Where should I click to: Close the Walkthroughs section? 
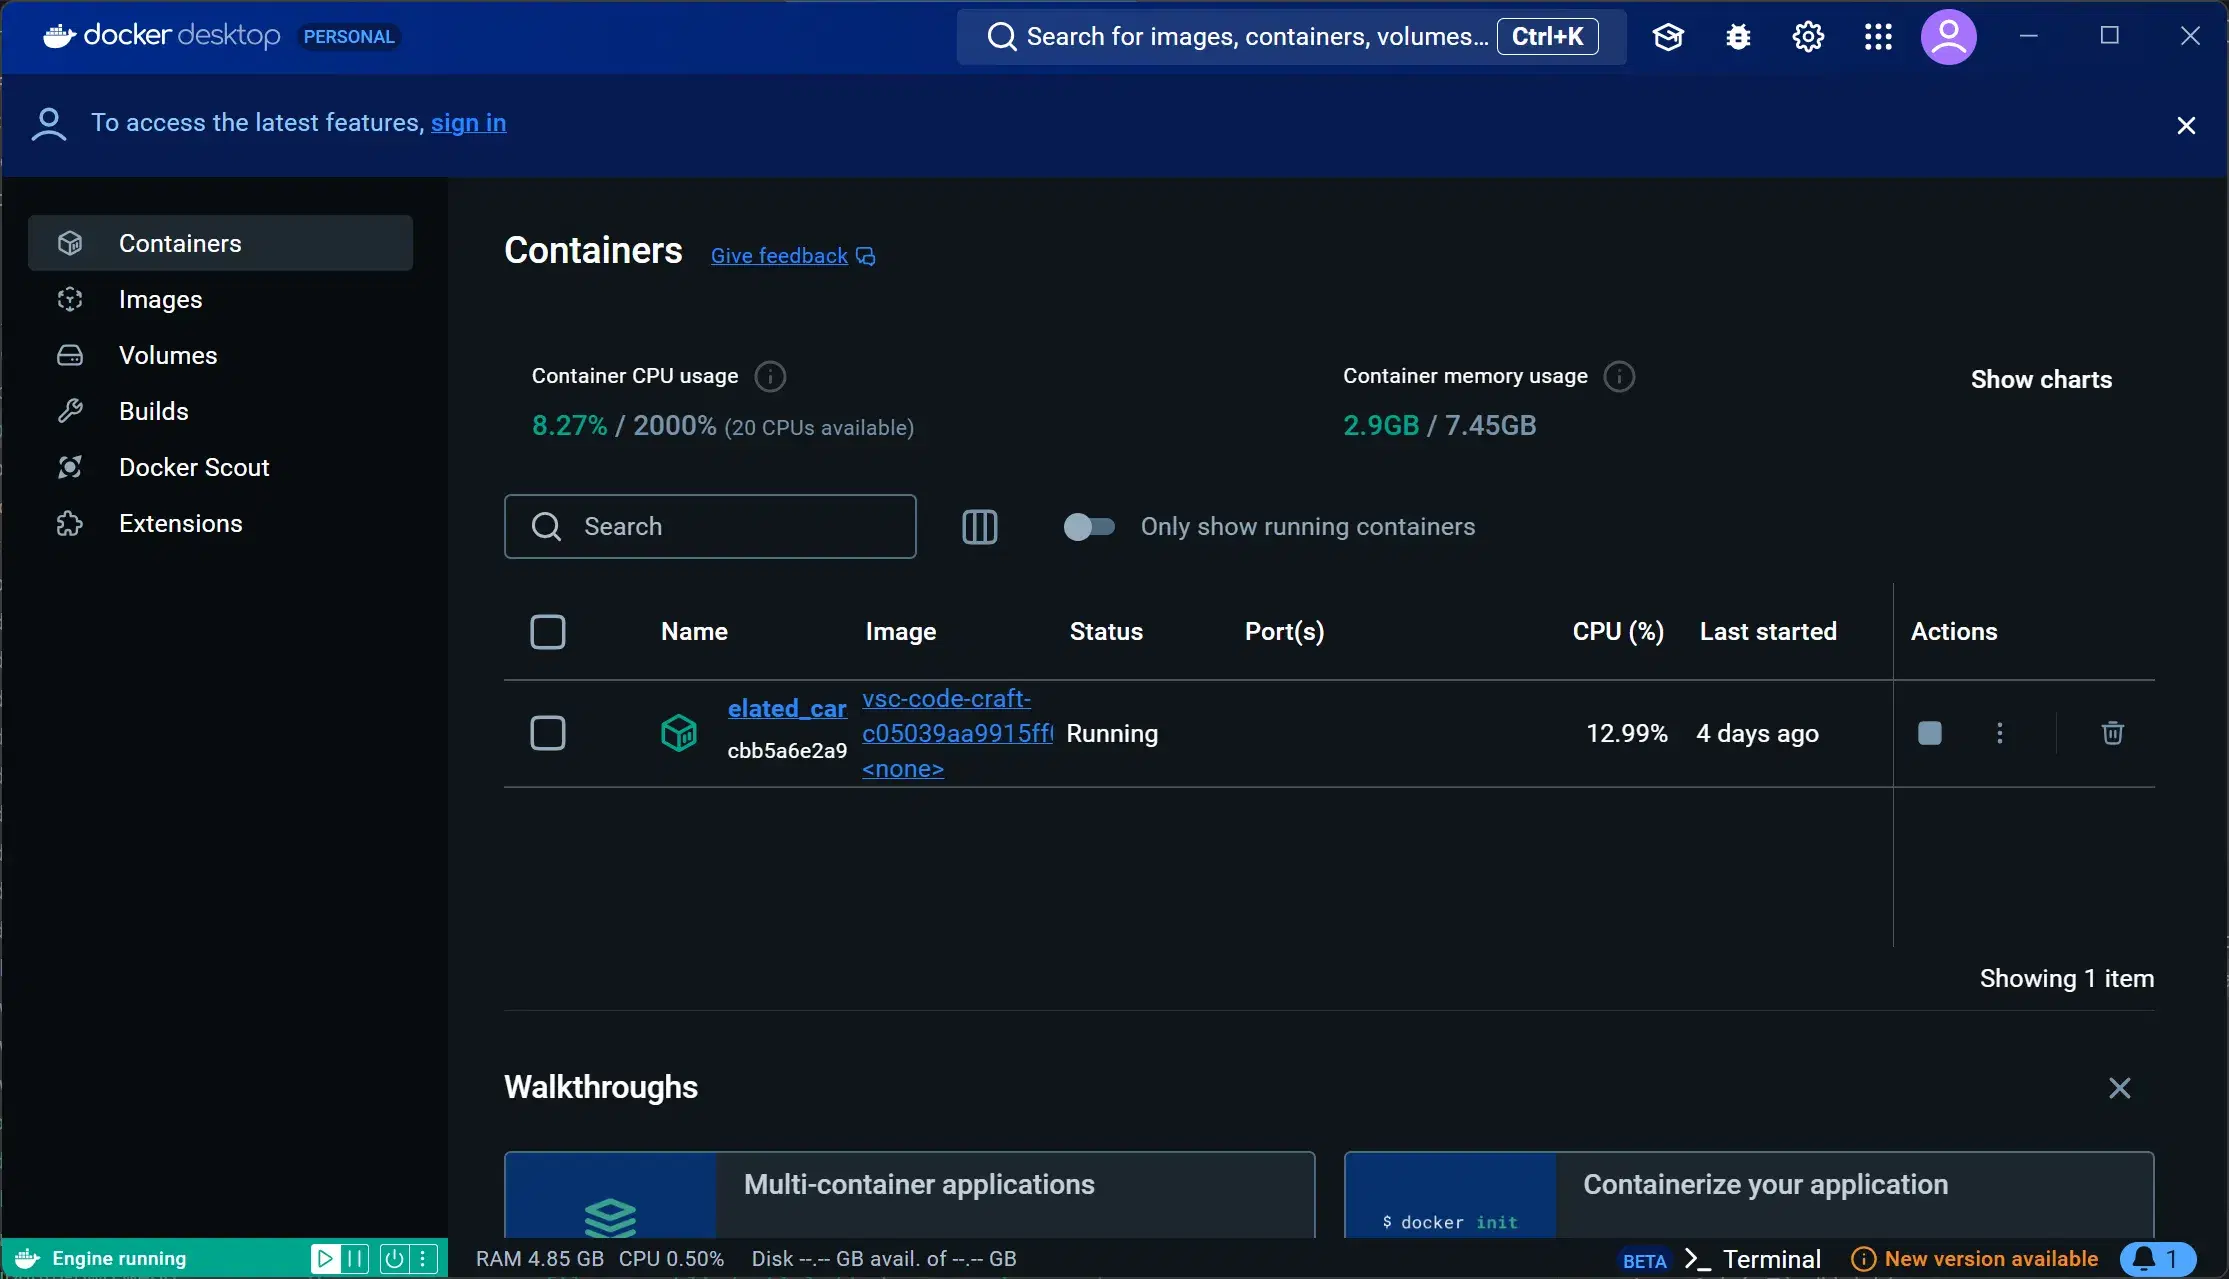point(2119,1088)
